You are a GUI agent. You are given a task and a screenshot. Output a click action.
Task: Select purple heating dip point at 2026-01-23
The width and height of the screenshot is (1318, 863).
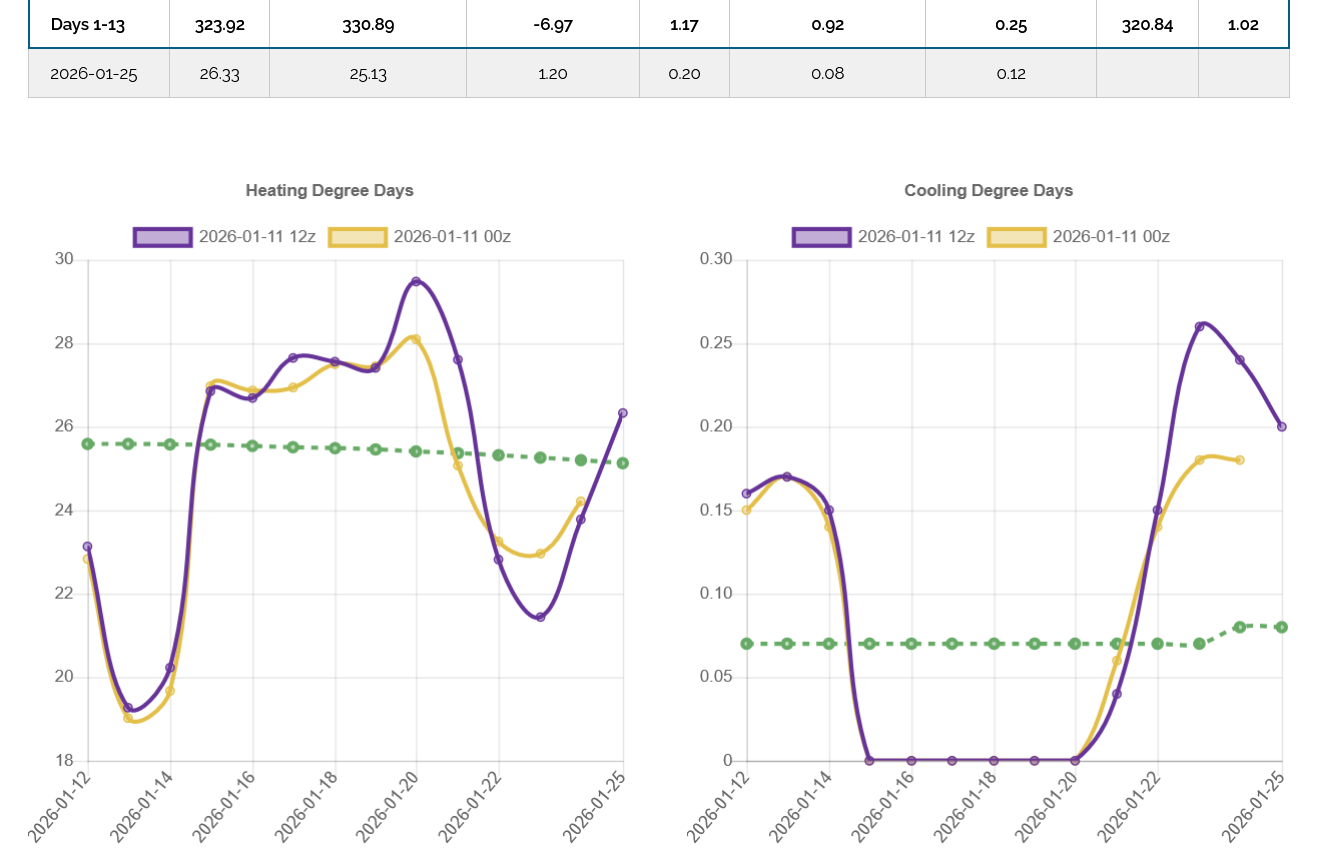[x=540, y=617]
